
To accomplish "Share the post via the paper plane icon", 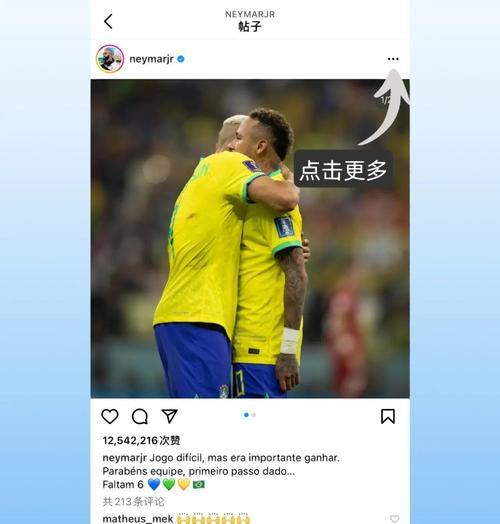I will (169, 416).
